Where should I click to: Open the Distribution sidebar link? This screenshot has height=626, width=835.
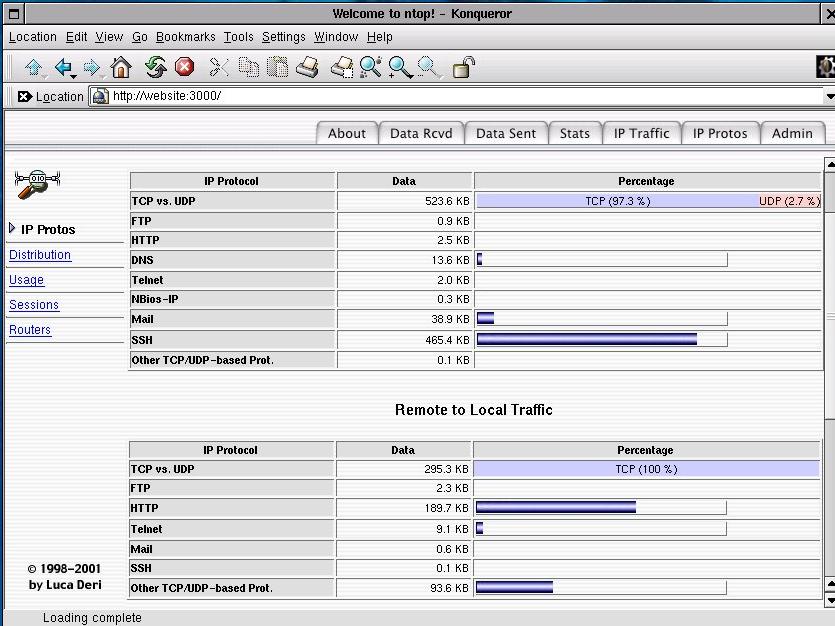(40, 255)
